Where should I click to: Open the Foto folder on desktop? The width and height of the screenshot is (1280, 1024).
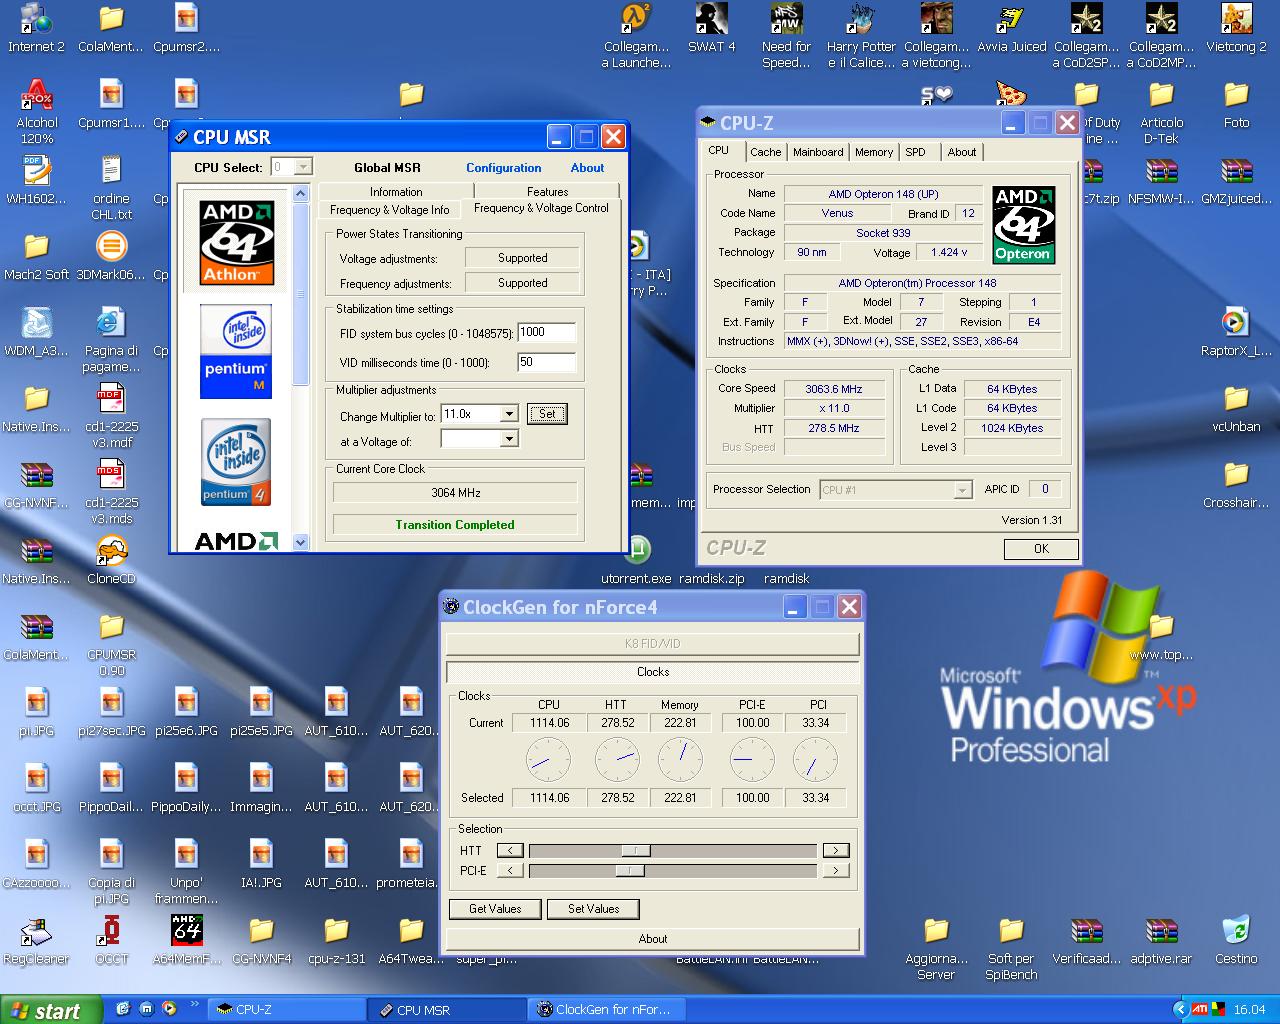click(x=1236, y=105)
